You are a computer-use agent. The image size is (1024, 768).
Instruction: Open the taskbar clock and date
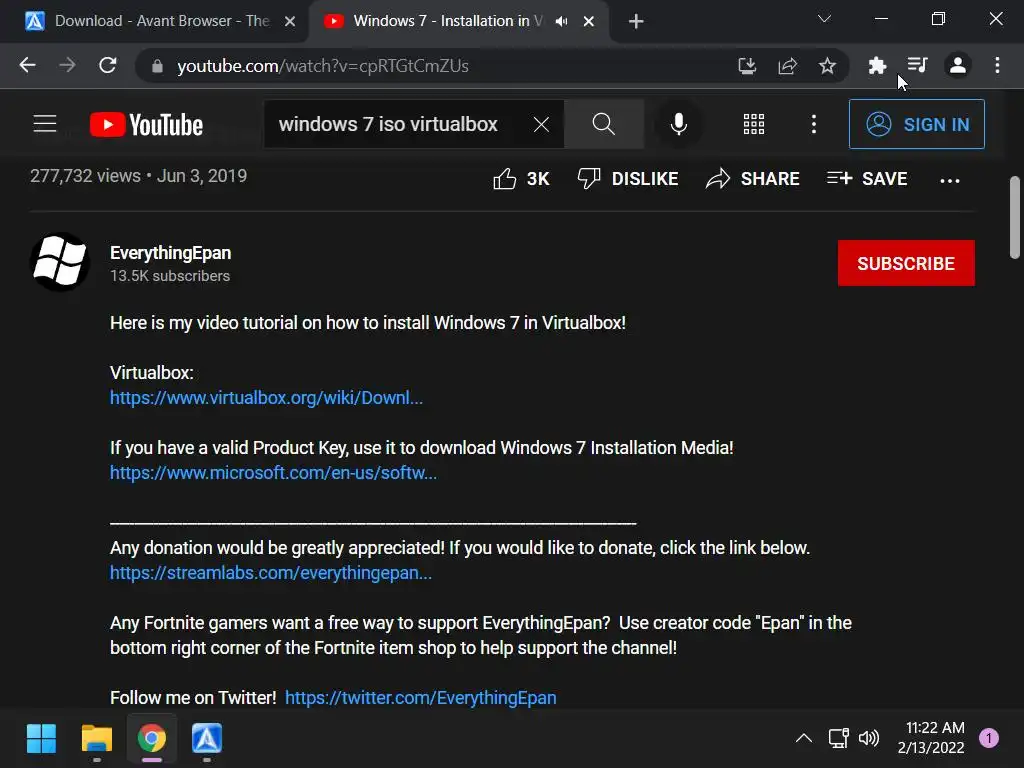931,738
